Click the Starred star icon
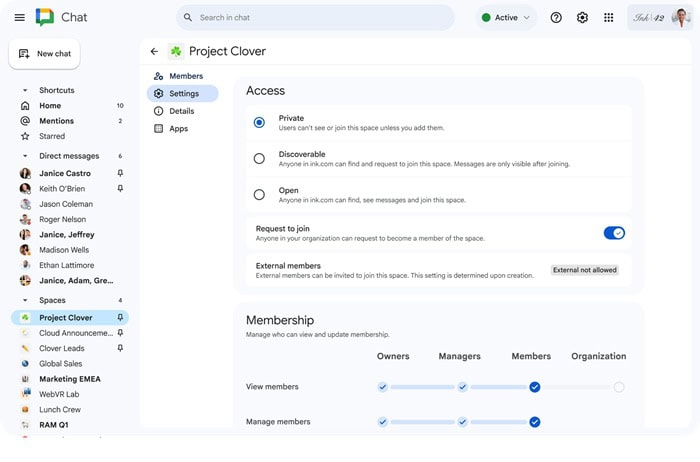The width and height of the screenshot is (700, 462). pos(25,136)
